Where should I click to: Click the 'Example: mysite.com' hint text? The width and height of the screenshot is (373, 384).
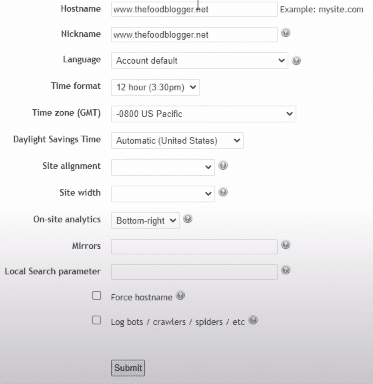(x=322, y=9)
